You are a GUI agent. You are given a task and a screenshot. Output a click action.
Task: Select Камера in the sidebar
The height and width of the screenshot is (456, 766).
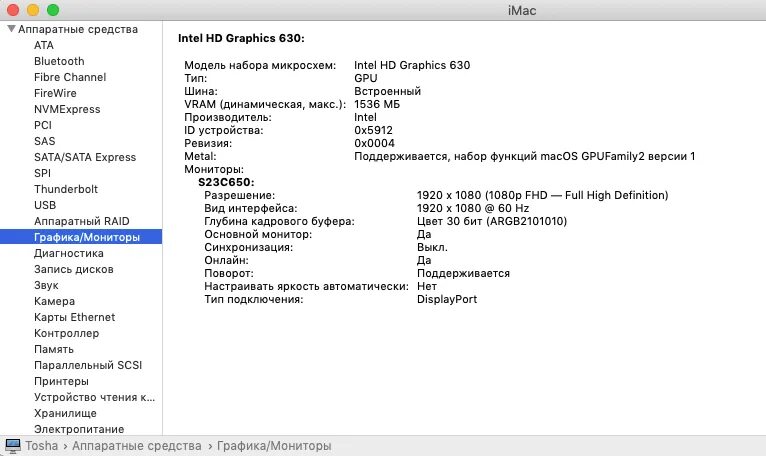click(54, 301)
